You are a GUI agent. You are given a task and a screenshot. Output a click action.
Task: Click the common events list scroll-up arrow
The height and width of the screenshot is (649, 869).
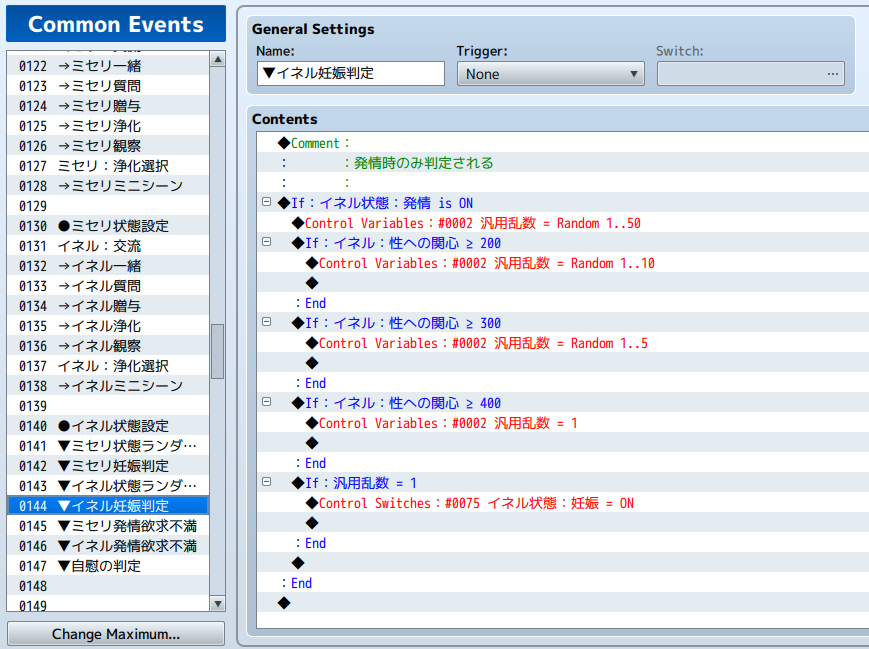point(218,59)
